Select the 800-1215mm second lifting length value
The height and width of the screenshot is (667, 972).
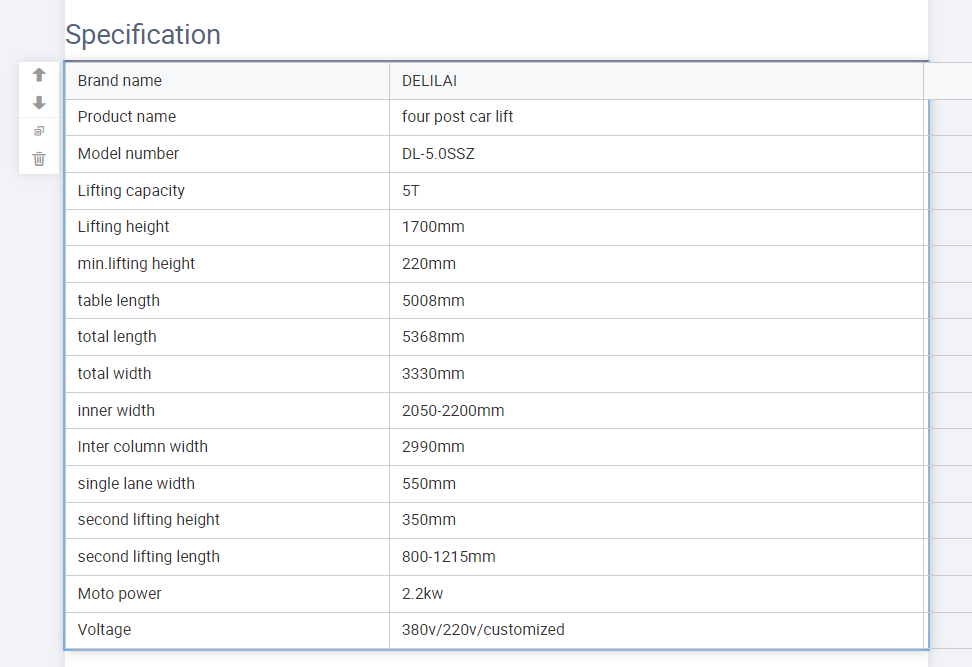coord(449,557)
